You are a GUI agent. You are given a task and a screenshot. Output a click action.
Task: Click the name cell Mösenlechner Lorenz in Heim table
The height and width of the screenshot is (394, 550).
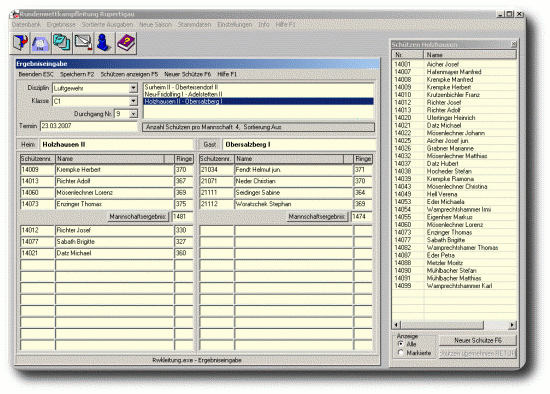(x=114, y=193)
